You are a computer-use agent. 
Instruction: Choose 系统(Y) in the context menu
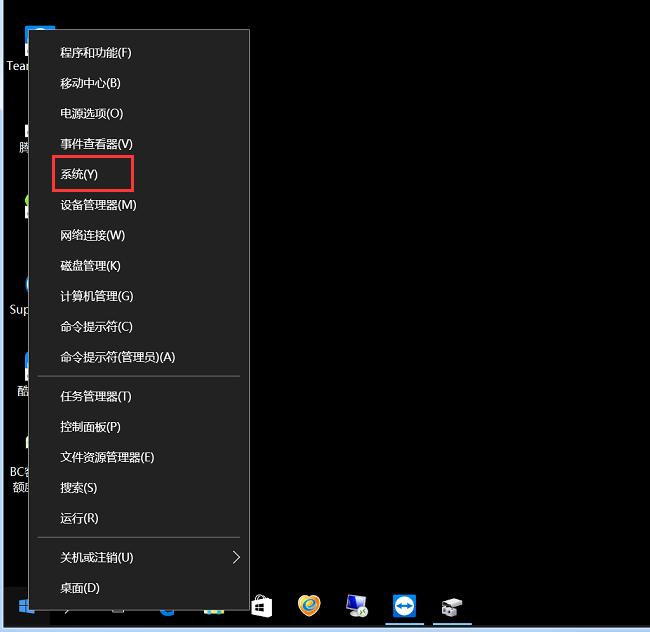point(139,174)
